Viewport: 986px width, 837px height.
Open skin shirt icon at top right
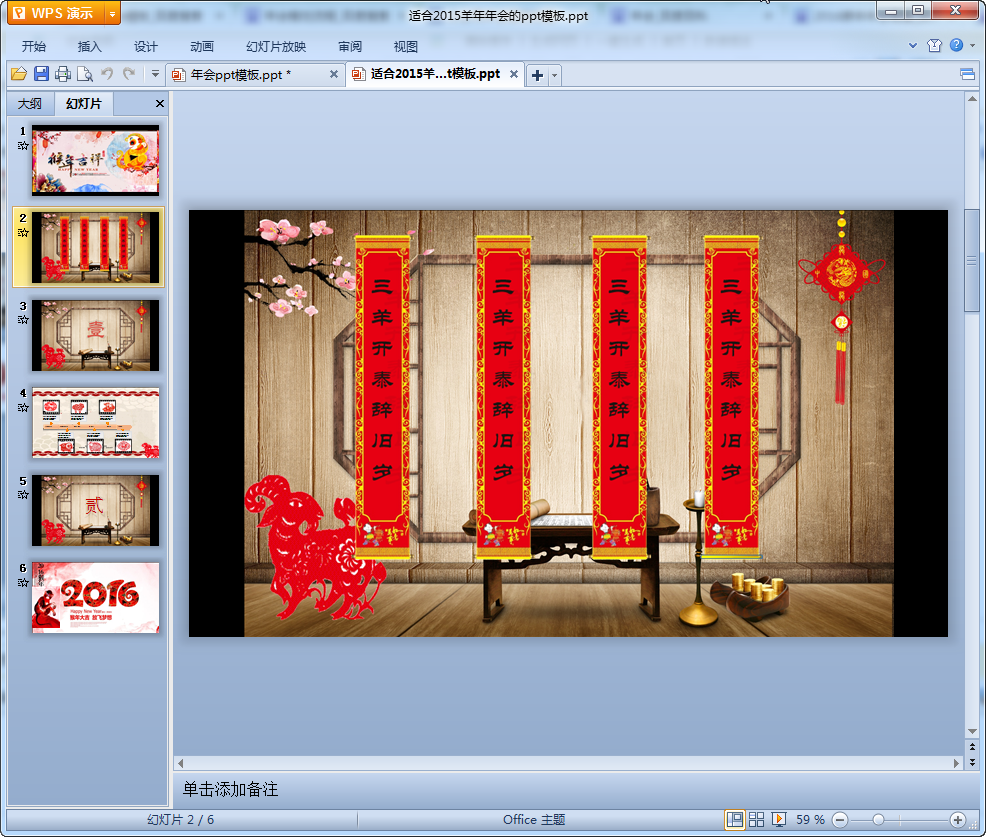click(934, 45)
